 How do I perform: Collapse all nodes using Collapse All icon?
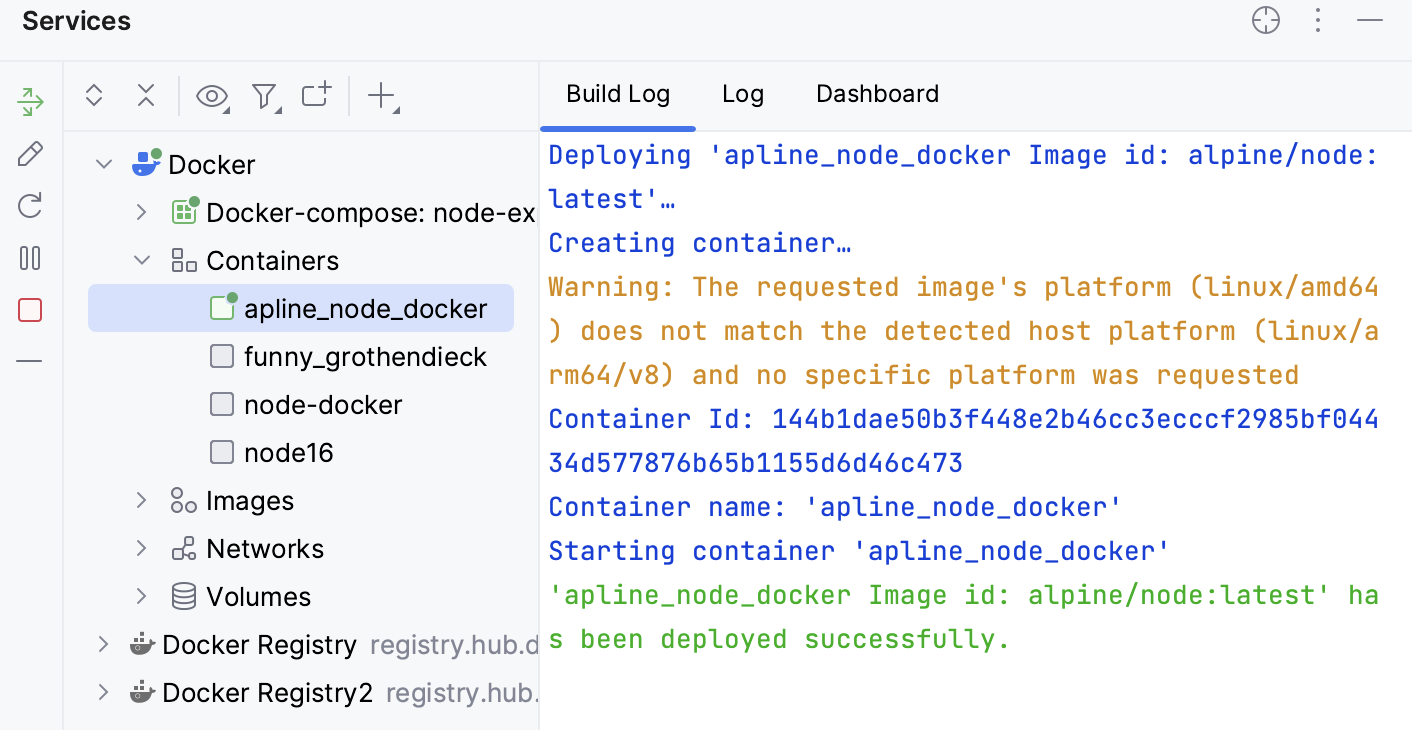145,95
